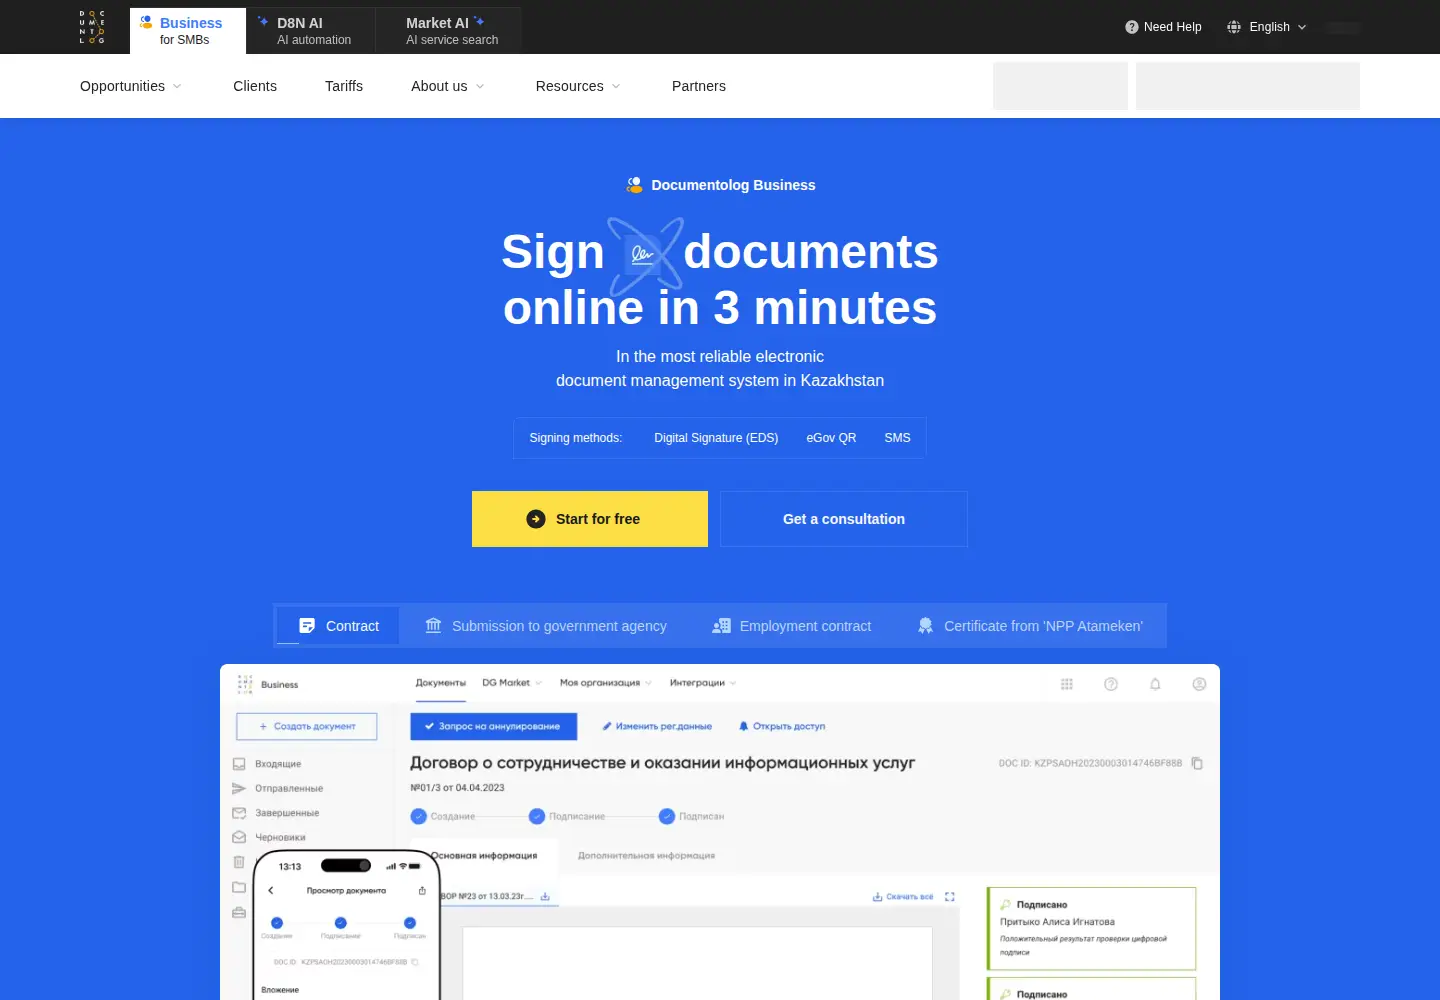Screen dimensions: 1440x1000
Task: Switch to Business for SMBs tab
Action: coord(188,31)
